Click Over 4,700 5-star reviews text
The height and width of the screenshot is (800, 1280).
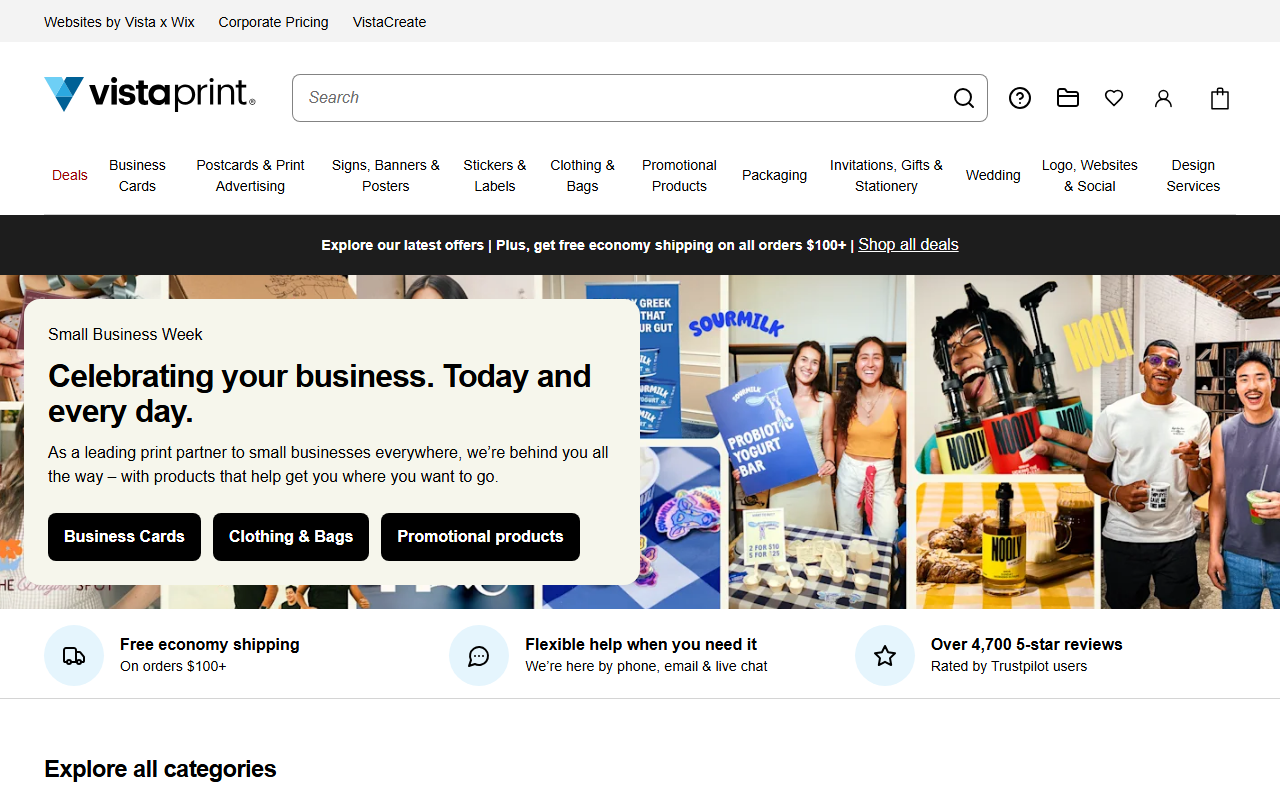coord(1027,645)
